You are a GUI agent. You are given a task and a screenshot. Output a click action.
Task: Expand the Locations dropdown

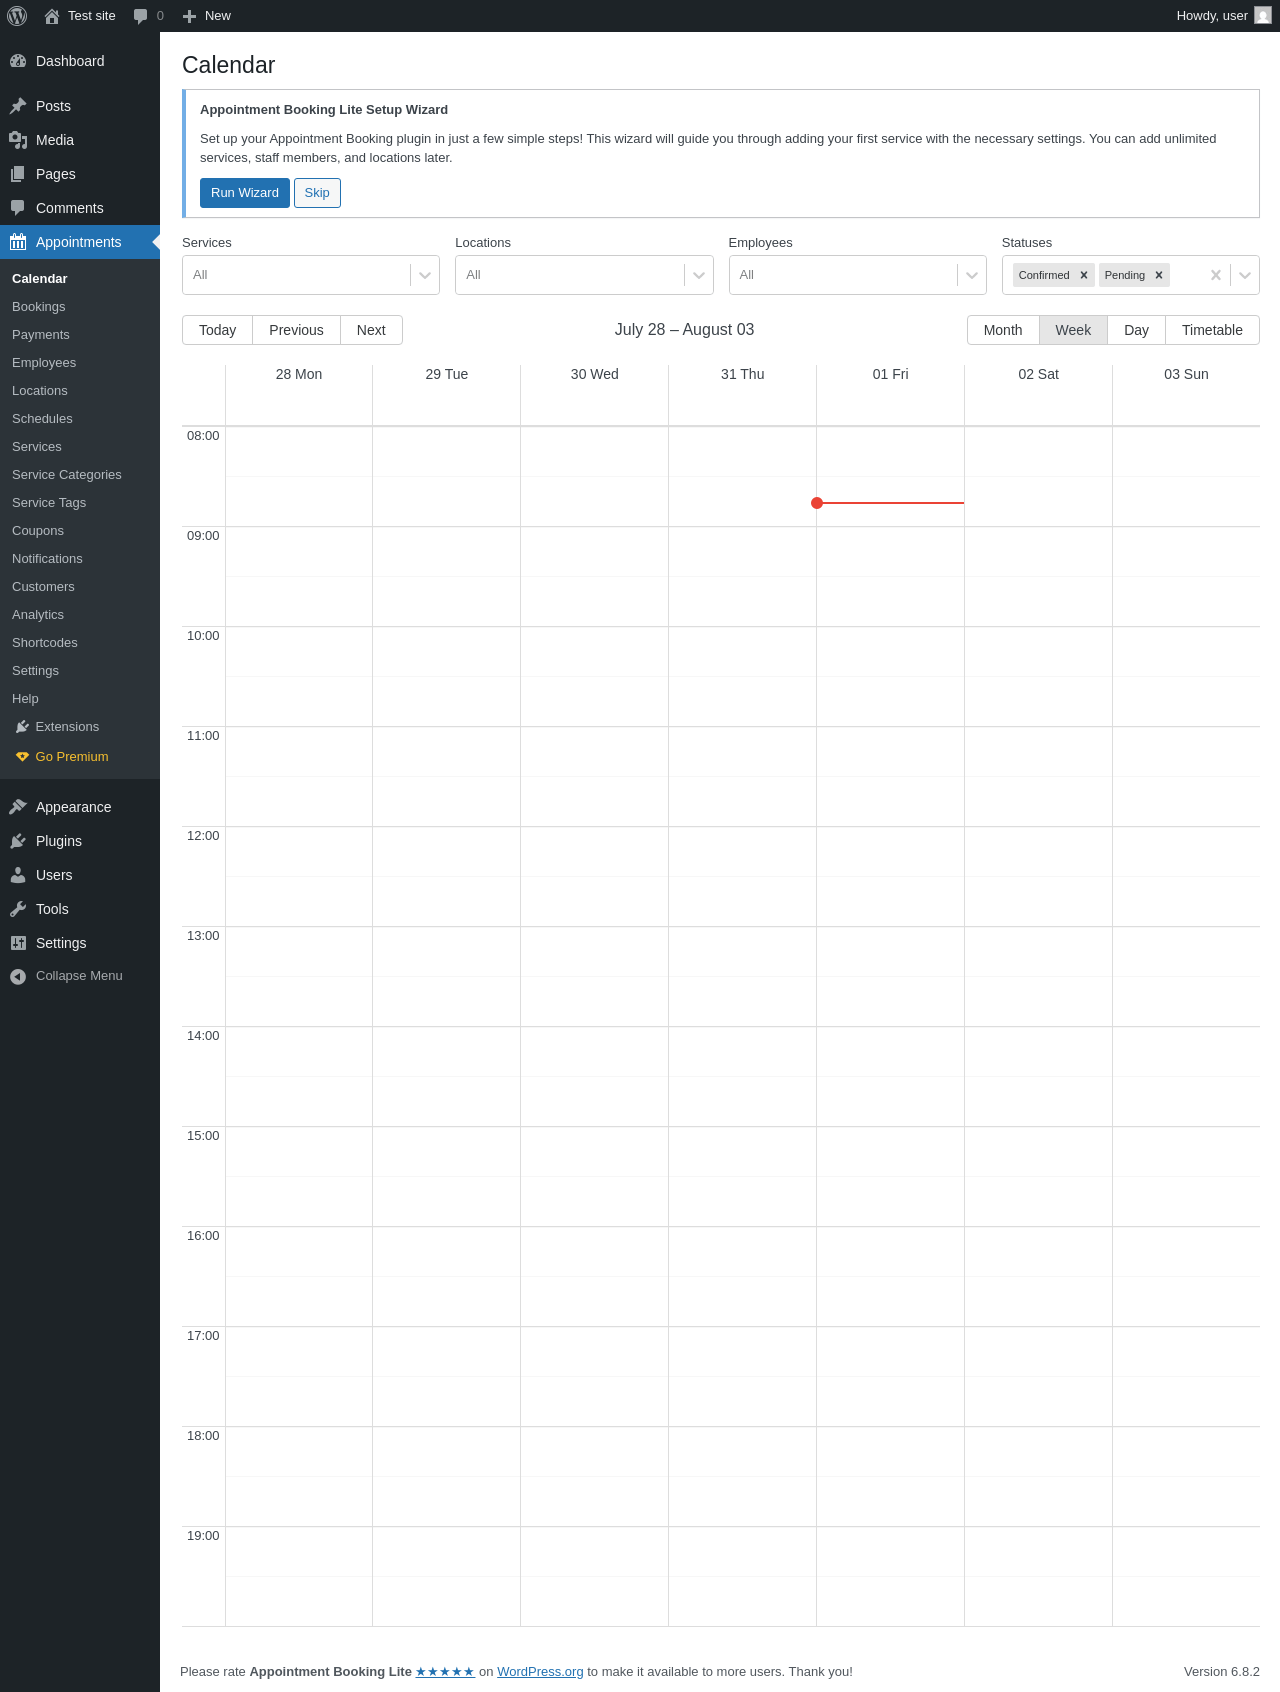(x=699, y=275)
